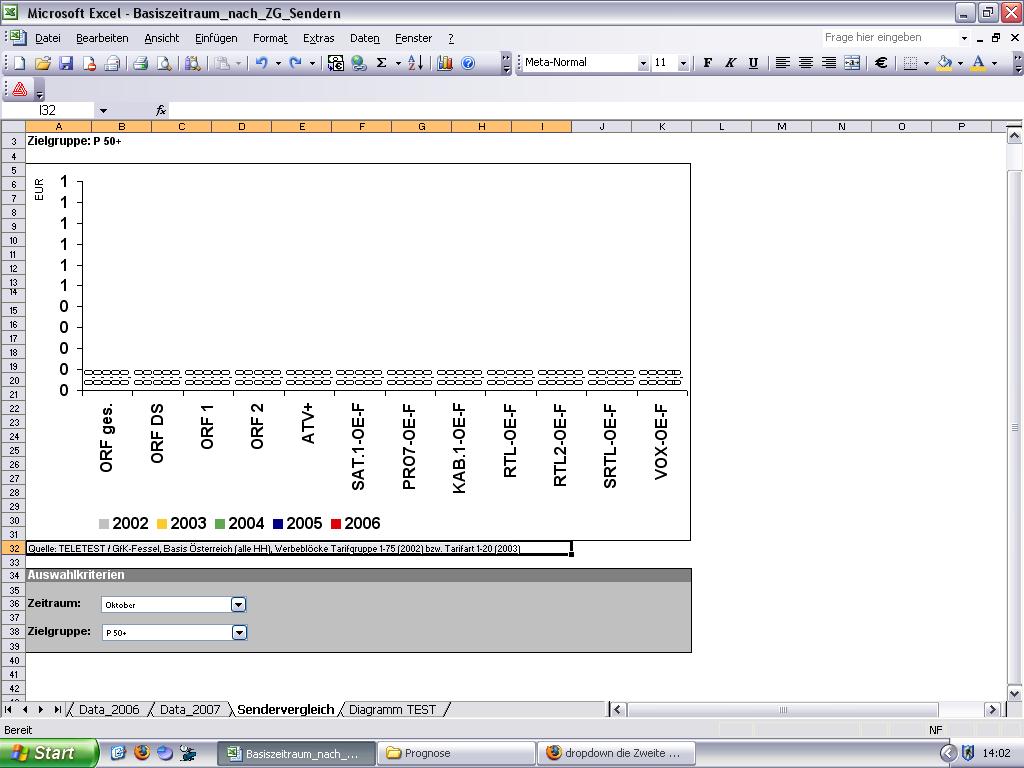Click the 2006 red legend entry in chart
Viewport: 1024px width, 768px height.
pyautogui.click(x=355, y=524)
